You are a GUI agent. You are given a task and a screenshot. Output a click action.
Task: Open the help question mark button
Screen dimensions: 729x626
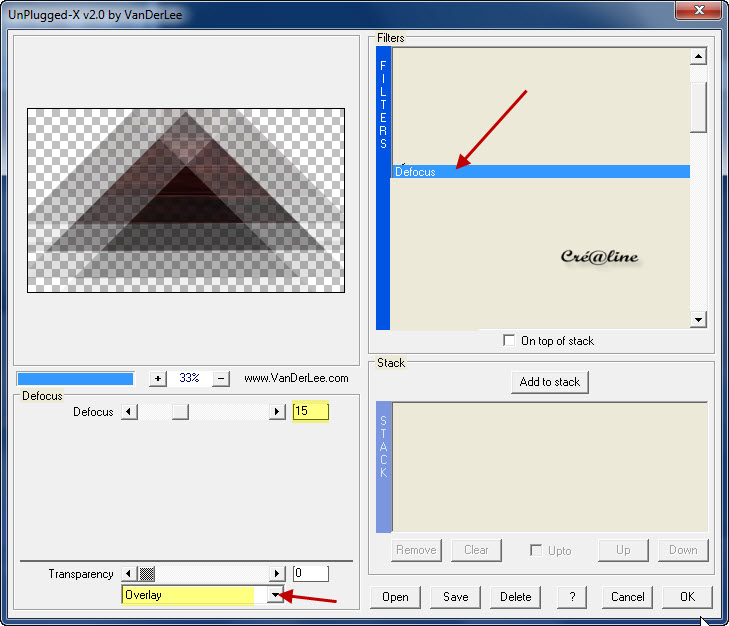click(571, 597)
